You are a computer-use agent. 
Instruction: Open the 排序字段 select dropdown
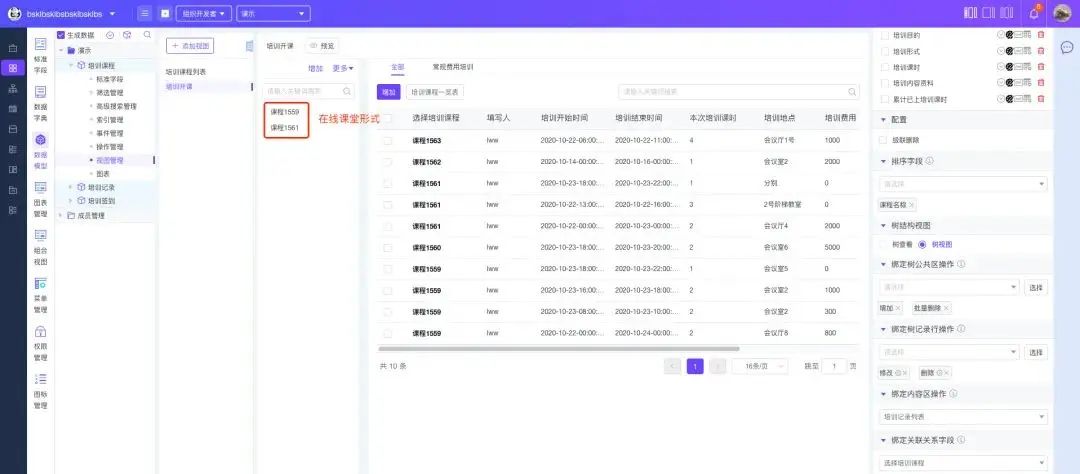point(963,183)
